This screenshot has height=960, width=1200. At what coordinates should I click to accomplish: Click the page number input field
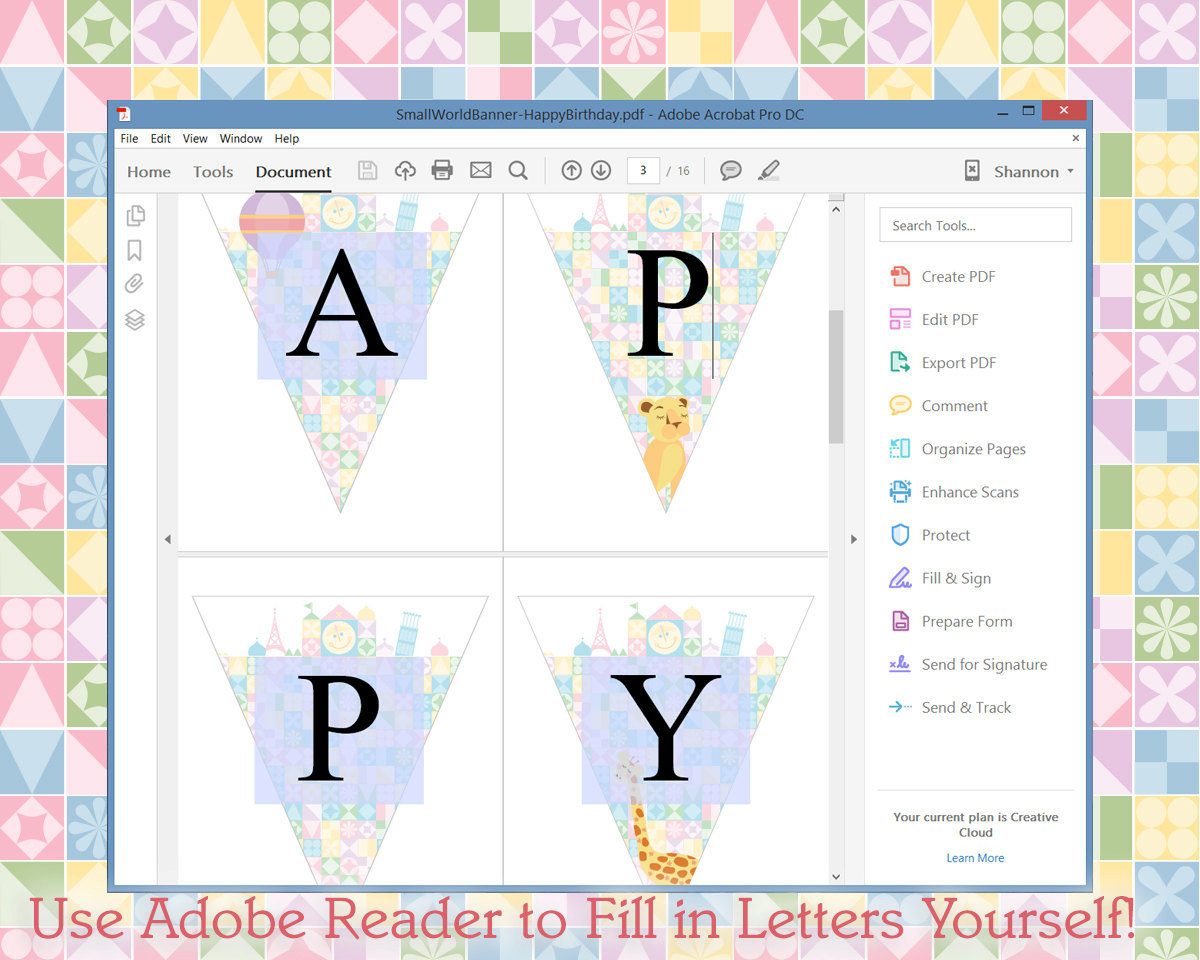[x=643, y=171]
